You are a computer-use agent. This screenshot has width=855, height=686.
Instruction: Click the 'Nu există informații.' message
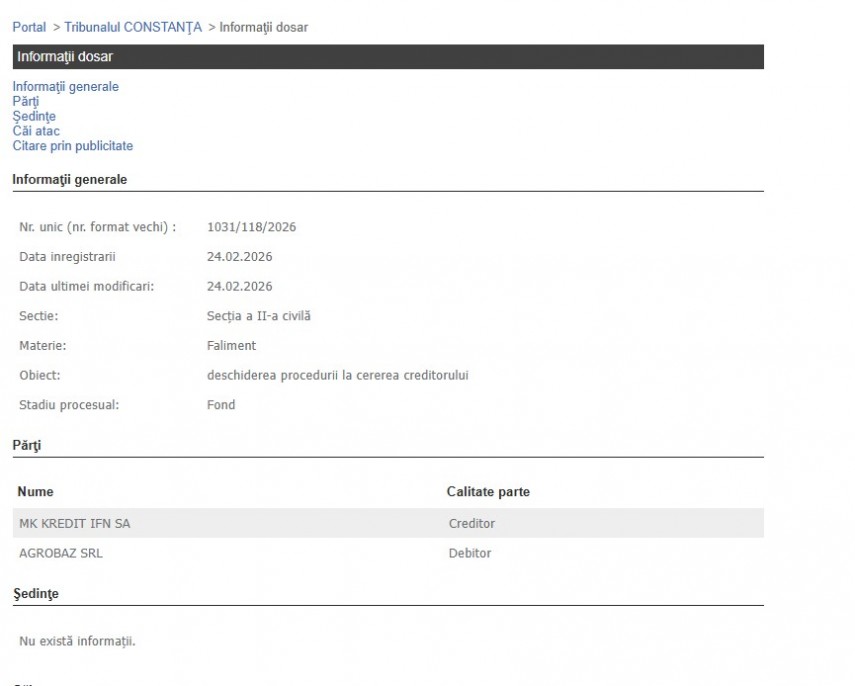pyautogui.click(x=77, y=641)
